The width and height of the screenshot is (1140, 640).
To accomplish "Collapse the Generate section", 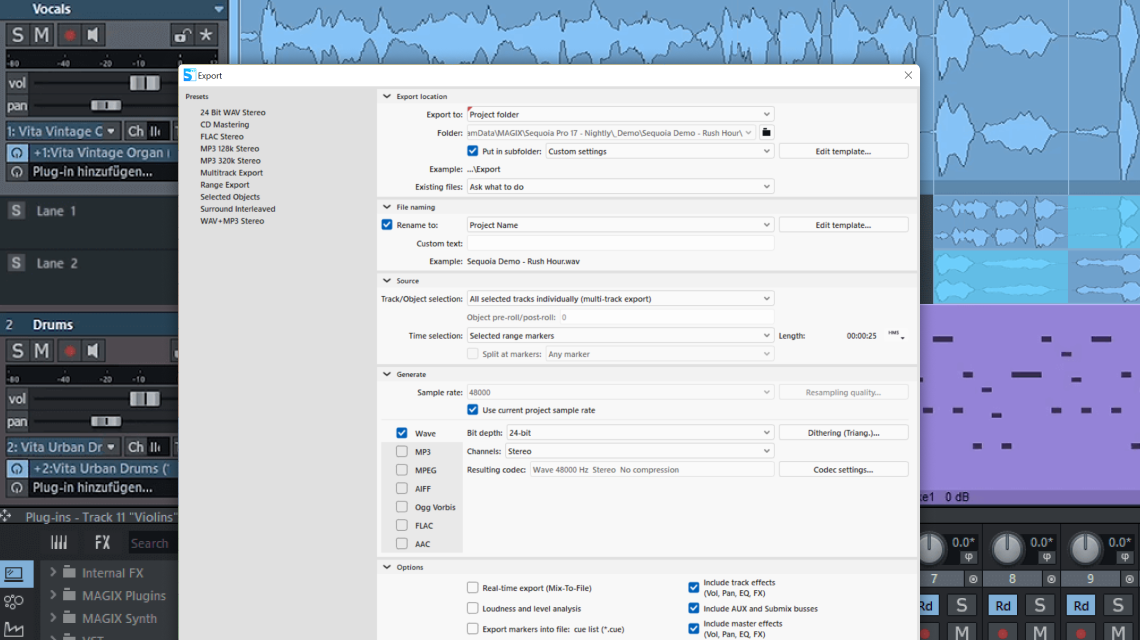I will click(387, 375).
